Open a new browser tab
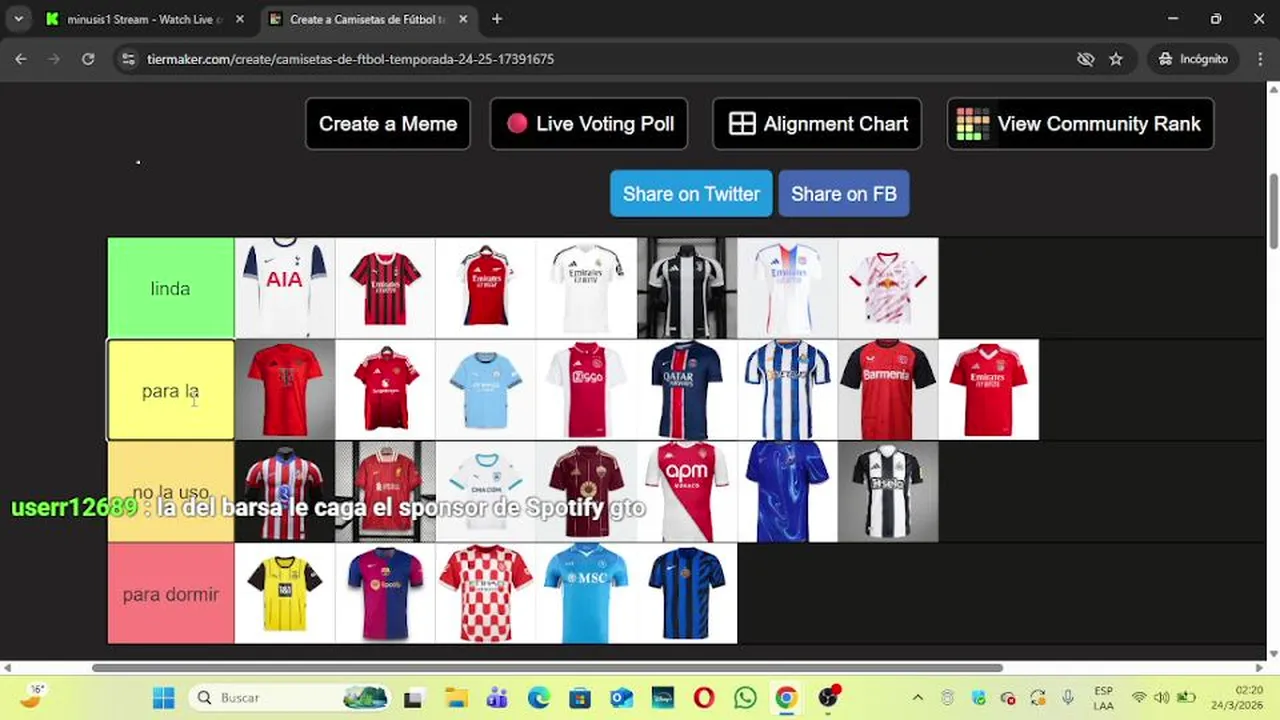Screen dimensions: 1280x720 click(x=496, y=19)
